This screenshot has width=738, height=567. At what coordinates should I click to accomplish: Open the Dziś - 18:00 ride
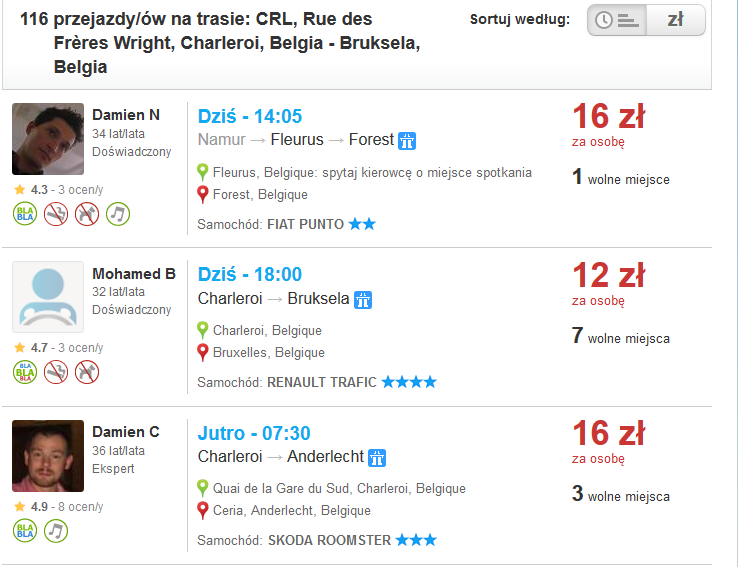tap(250, 274)
